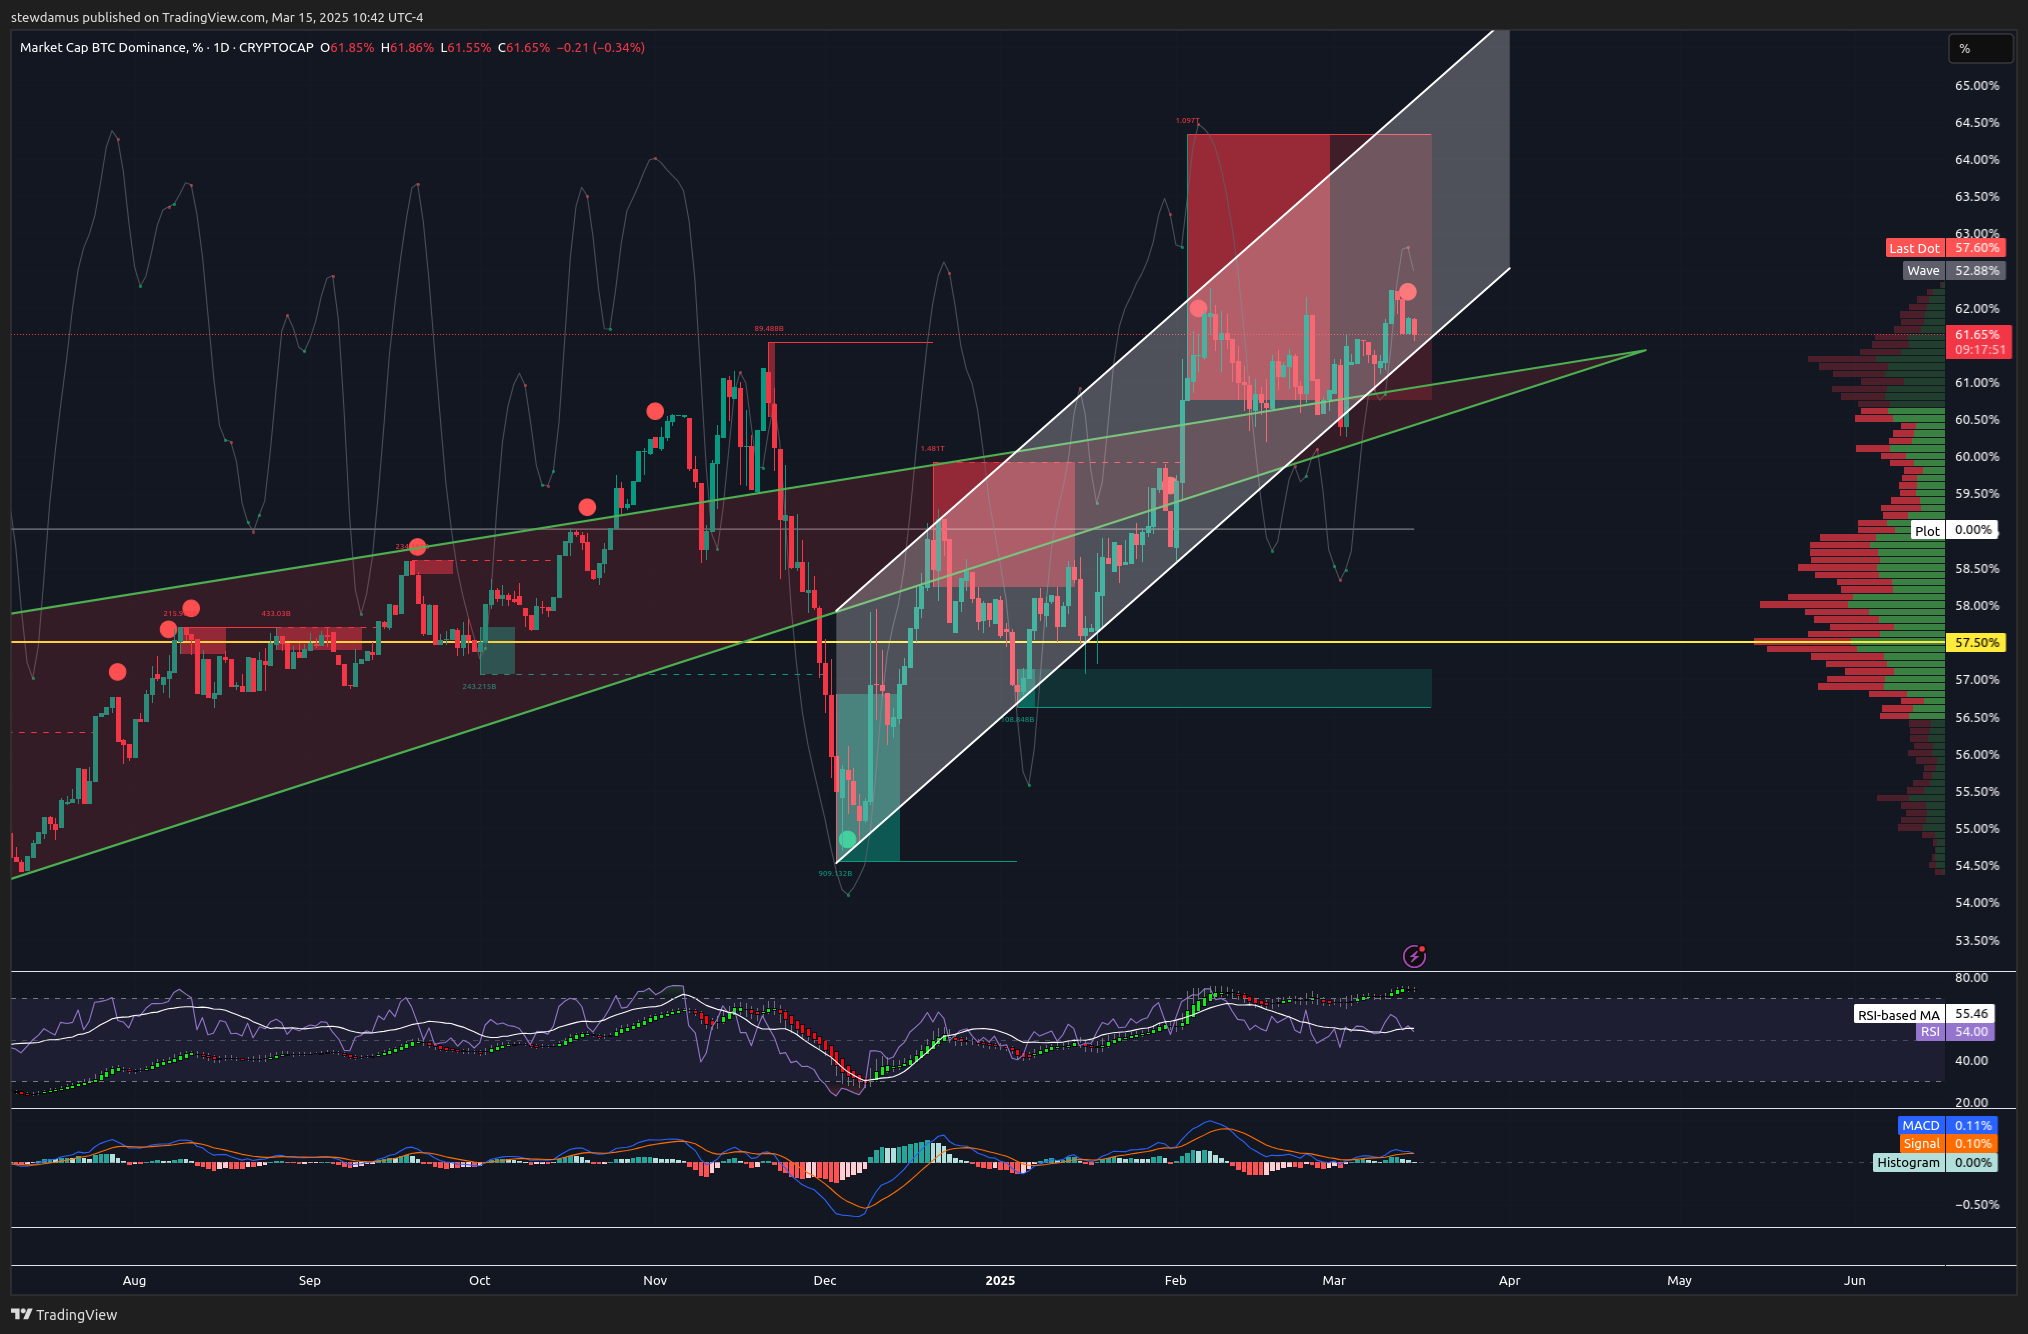This screenshot has height=1334, width=2028.
Task: Click the Oct label on time axis
Action: coord(480,1280)
